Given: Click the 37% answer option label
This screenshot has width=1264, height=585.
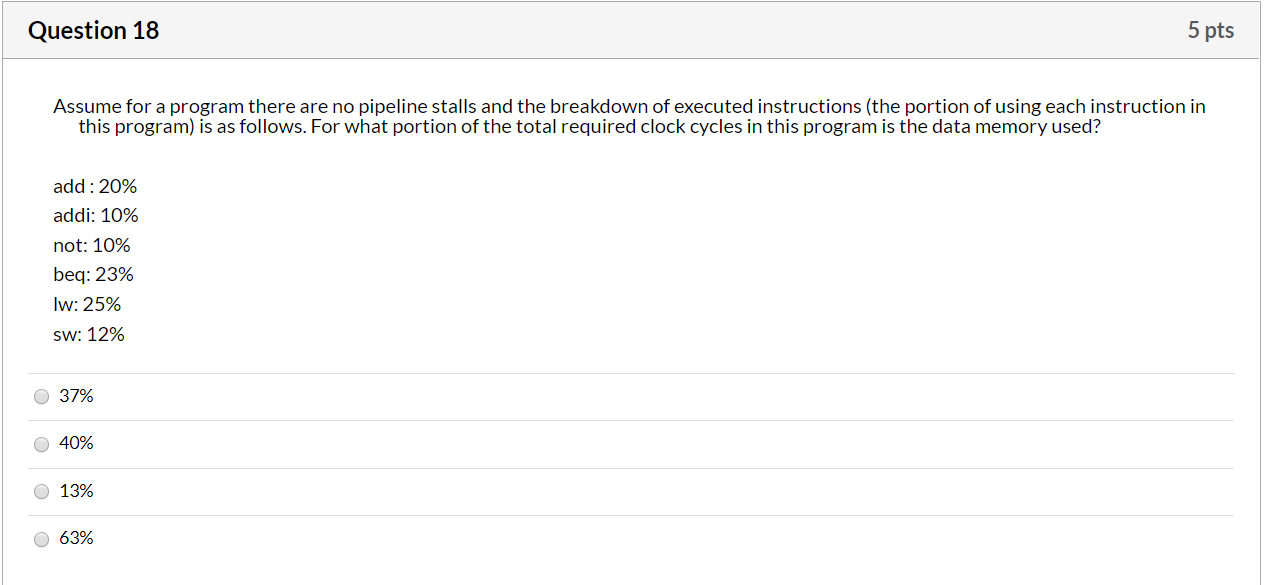Looking at the screenshot, I should pyautogui.click(x=76, y=396).
